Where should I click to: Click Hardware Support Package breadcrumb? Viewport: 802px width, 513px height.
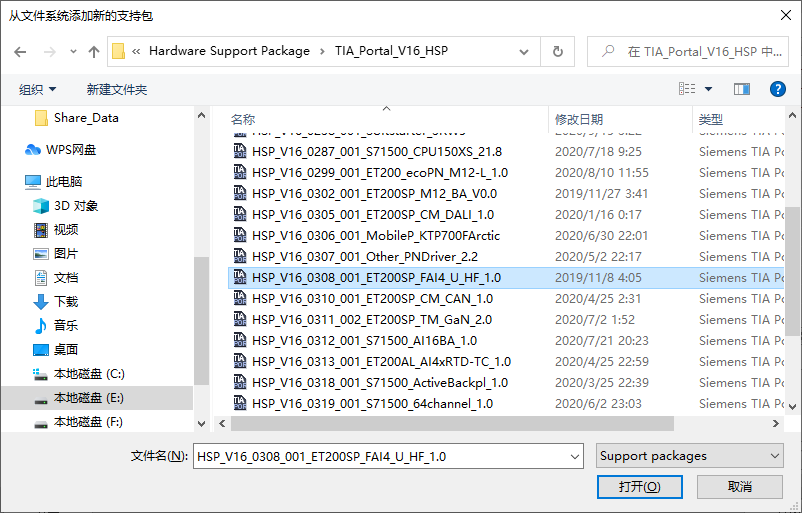tap(229, 51)
